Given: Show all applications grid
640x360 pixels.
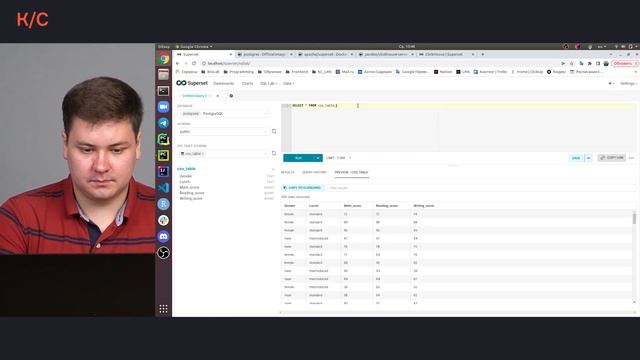Looking at the screenshot, I should tap(164, 309).
